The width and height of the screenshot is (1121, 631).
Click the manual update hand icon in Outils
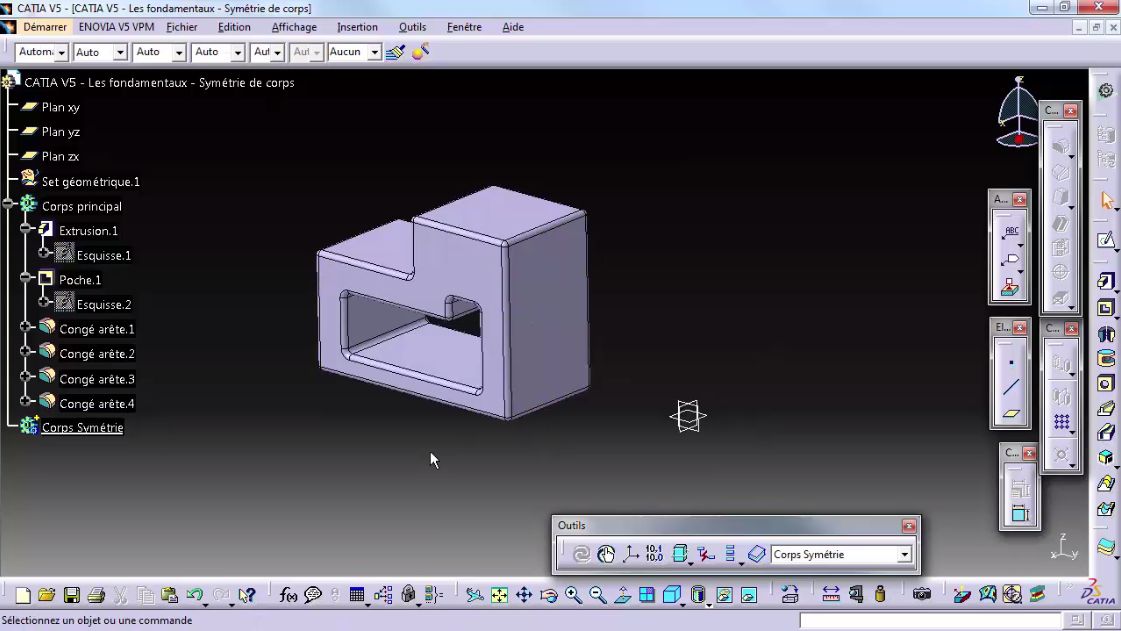click(x=606, y=555)
